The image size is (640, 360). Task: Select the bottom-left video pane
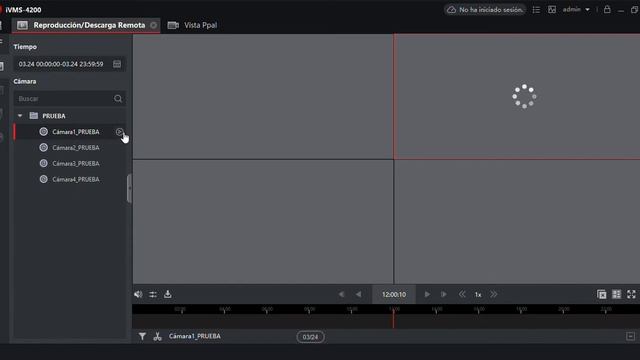263,222
